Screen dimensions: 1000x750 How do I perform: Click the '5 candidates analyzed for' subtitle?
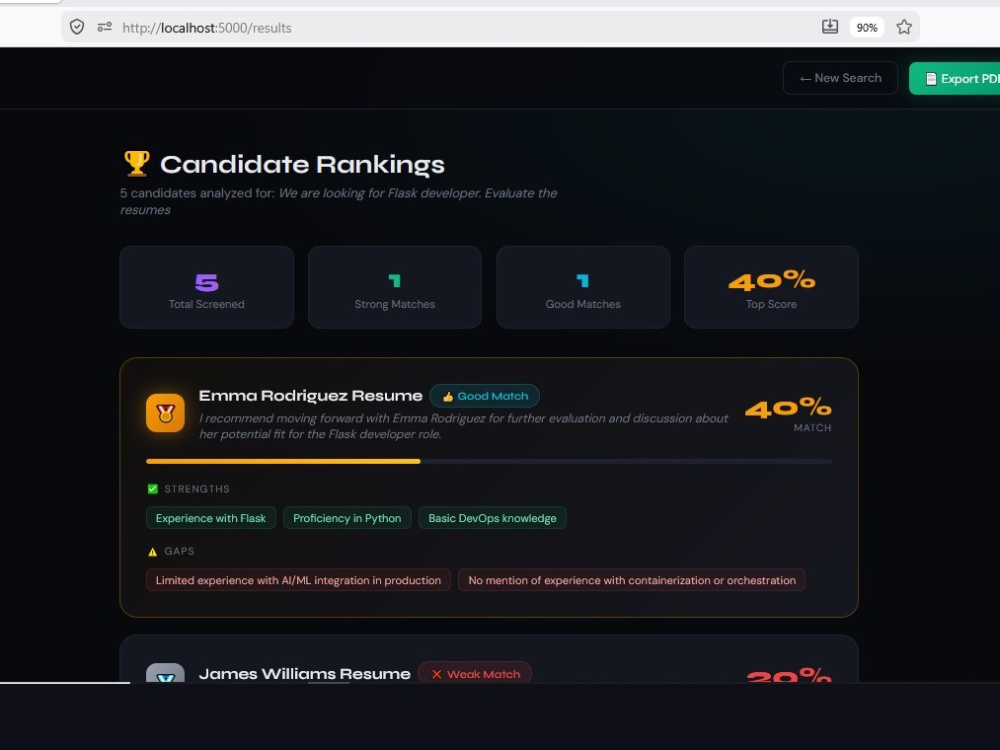click(339, 201)
